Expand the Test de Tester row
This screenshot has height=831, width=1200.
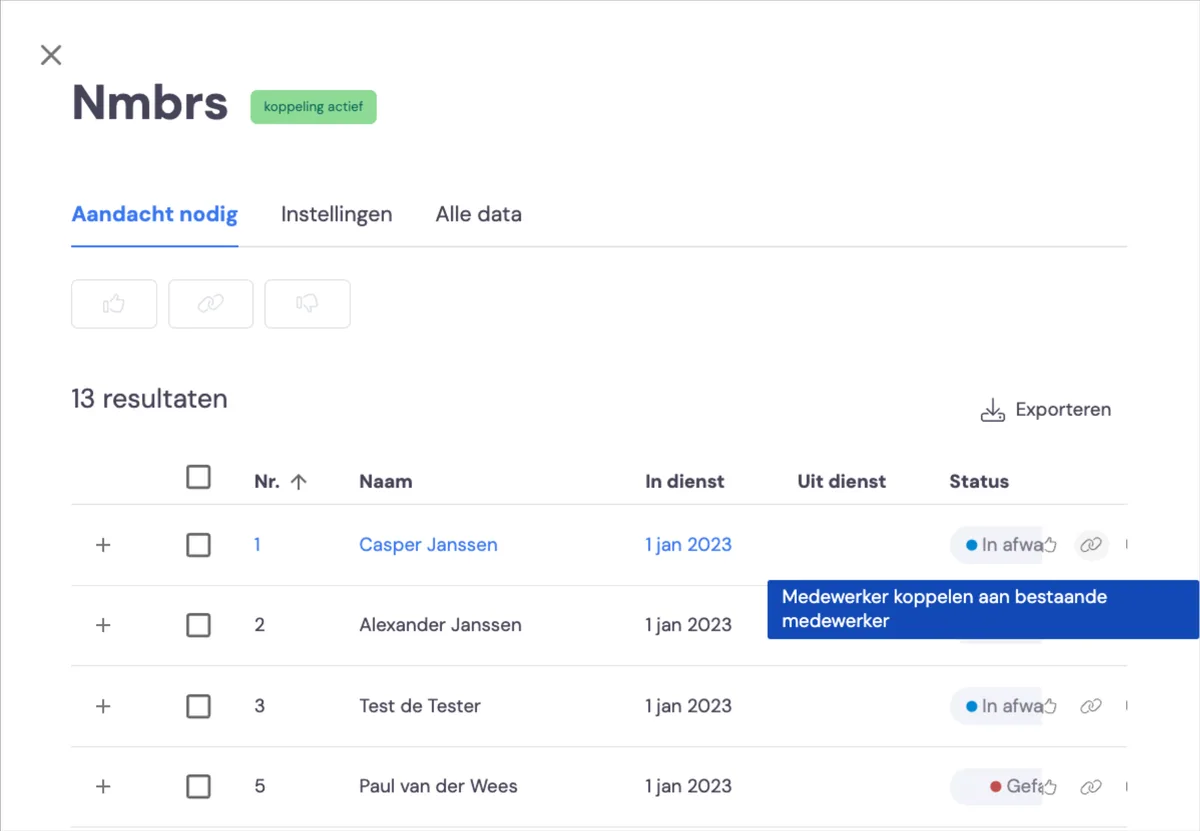tap(103, 706)
